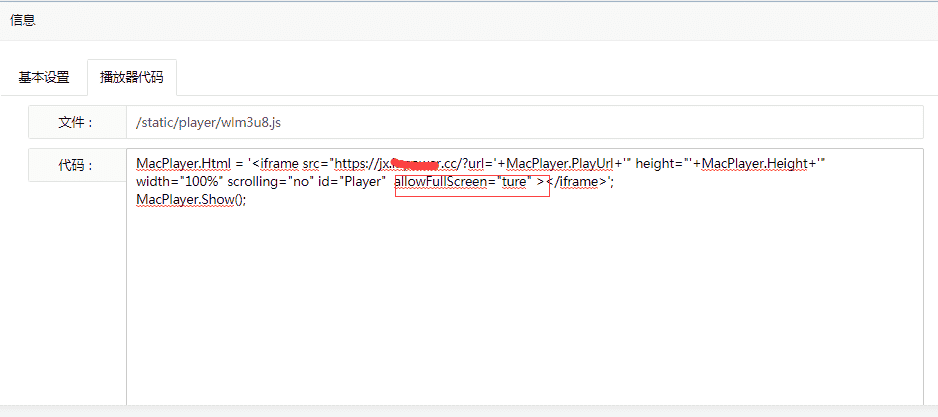Click the 代码 field label
This screenshot has height=417, width=938.
77,165
